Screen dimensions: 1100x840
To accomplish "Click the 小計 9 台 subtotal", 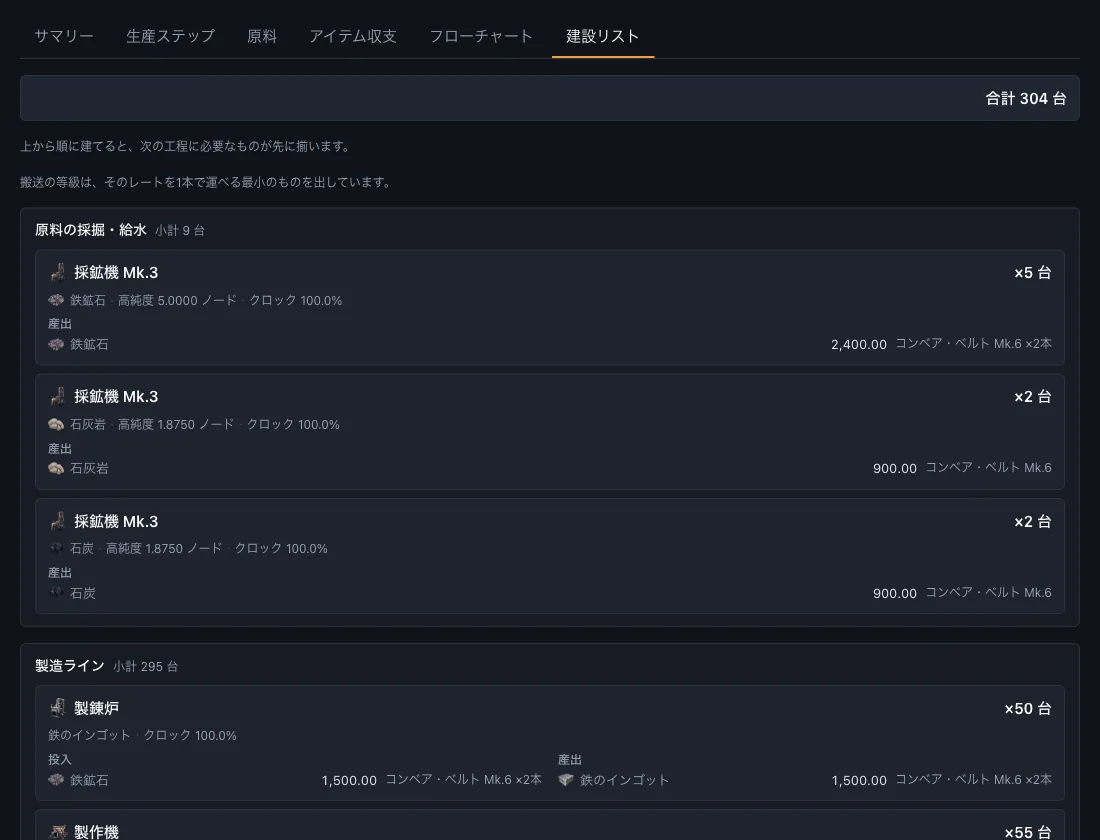I will pyautogui.click(x=180, y=230).
